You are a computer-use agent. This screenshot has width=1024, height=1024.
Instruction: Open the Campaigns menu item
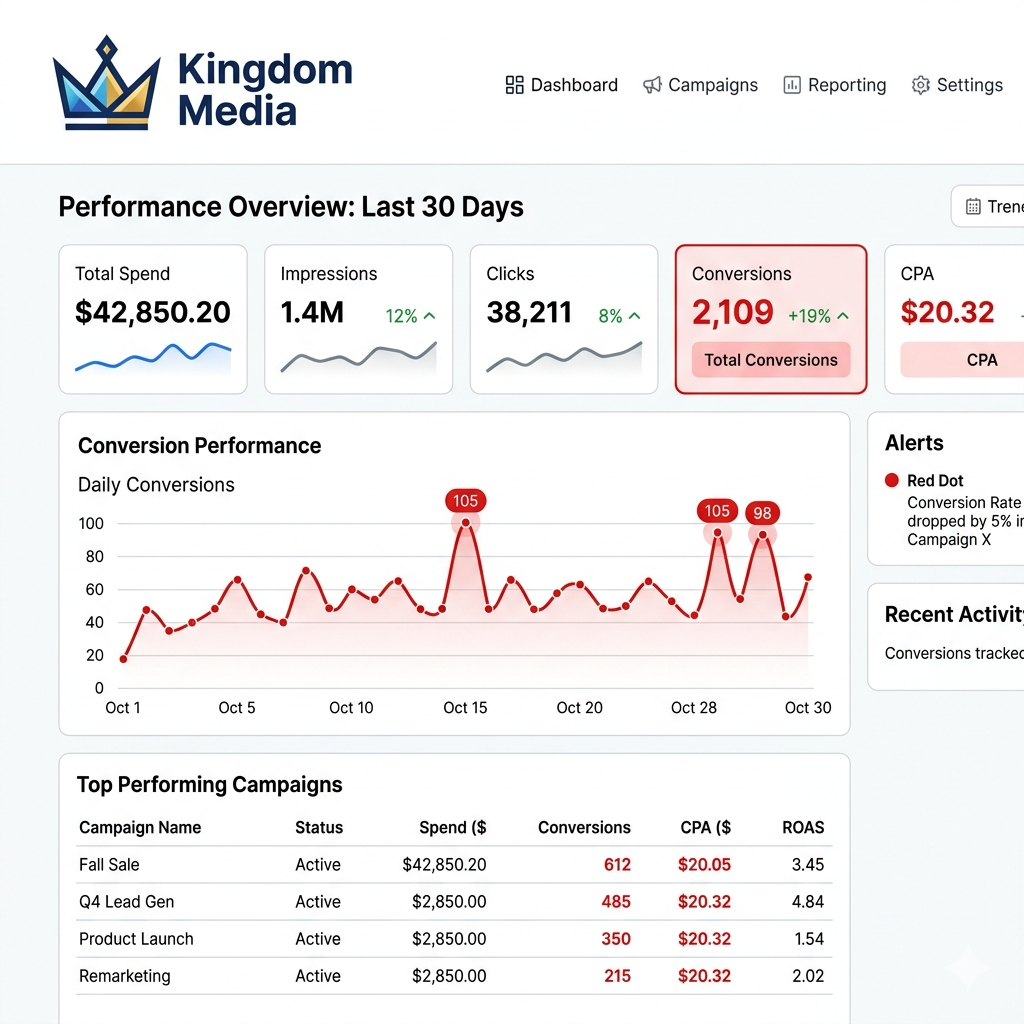[712, 85]
